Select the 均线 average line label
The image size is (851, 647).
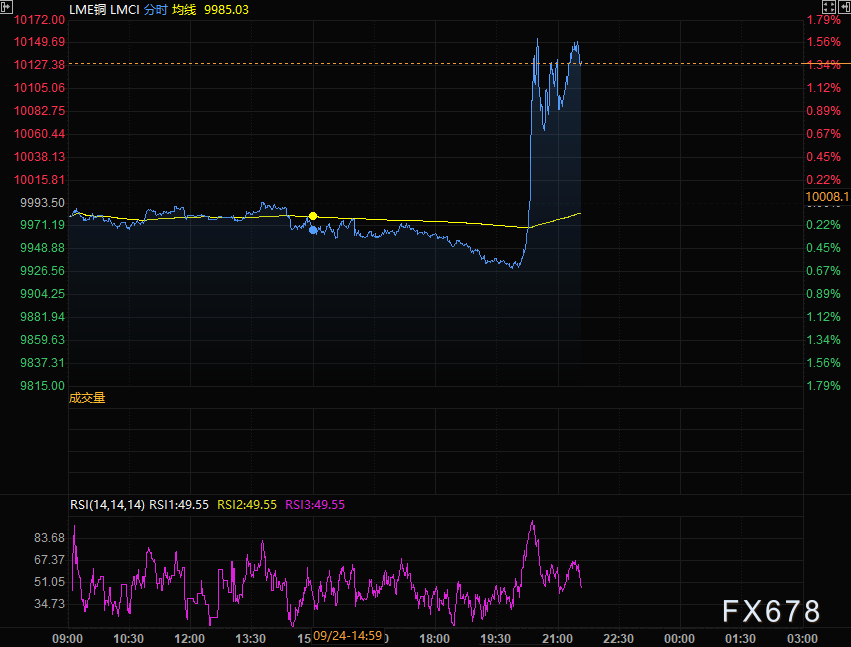click(184, 9)
